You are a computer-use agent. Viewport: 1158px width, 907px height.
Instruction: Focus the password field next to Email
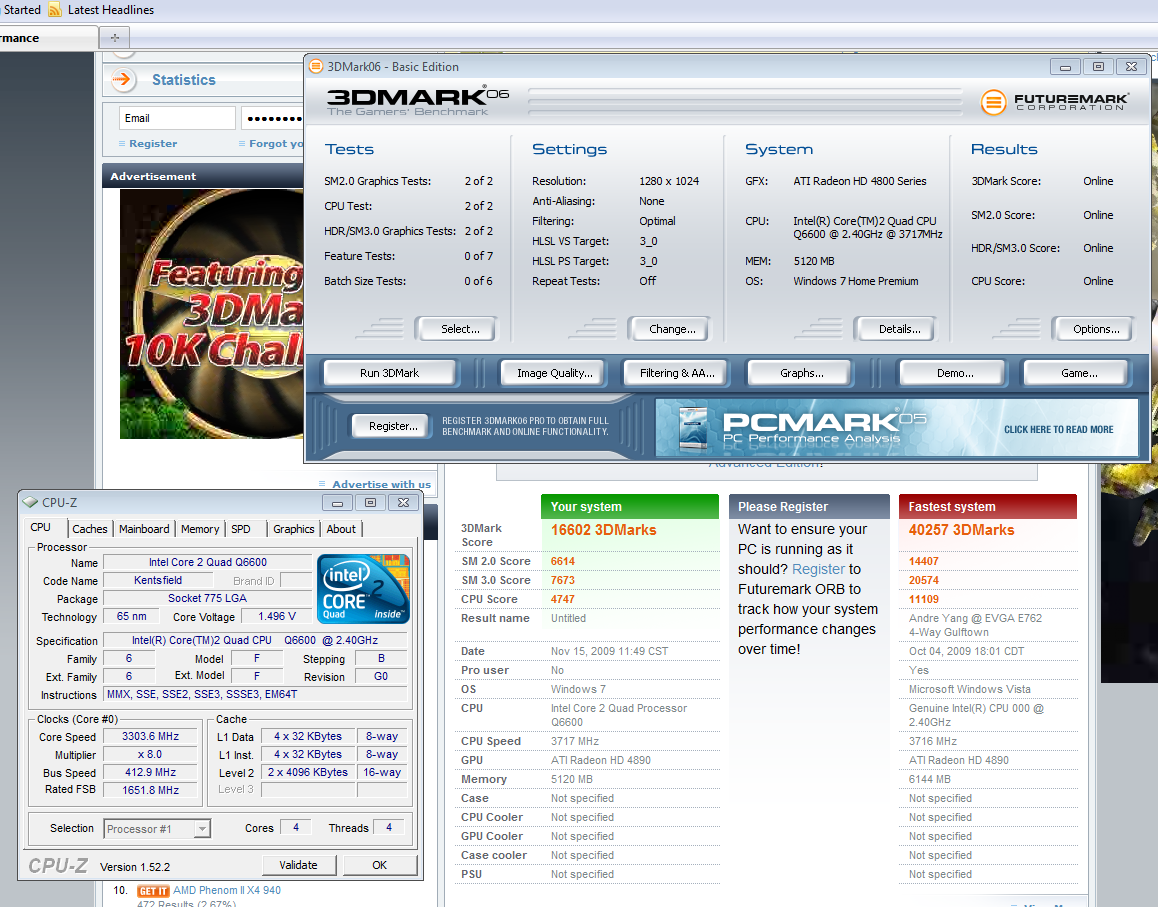273,118
